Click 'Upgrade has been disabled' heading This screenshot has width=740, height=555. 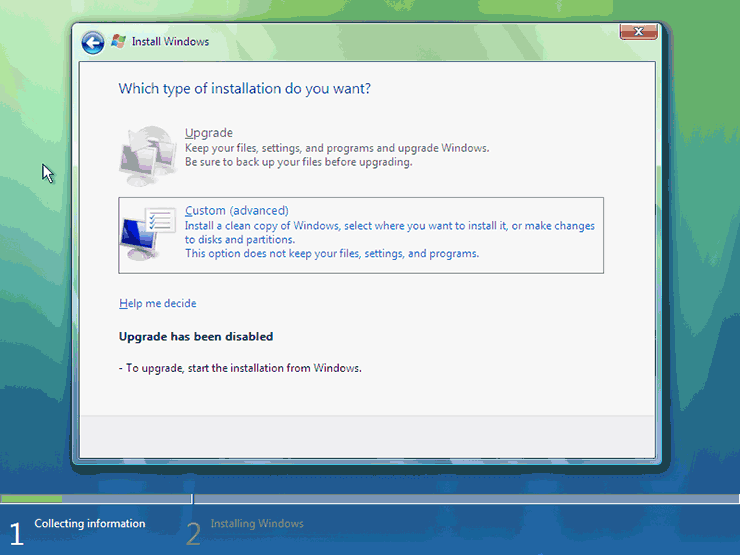coord(196,336)
